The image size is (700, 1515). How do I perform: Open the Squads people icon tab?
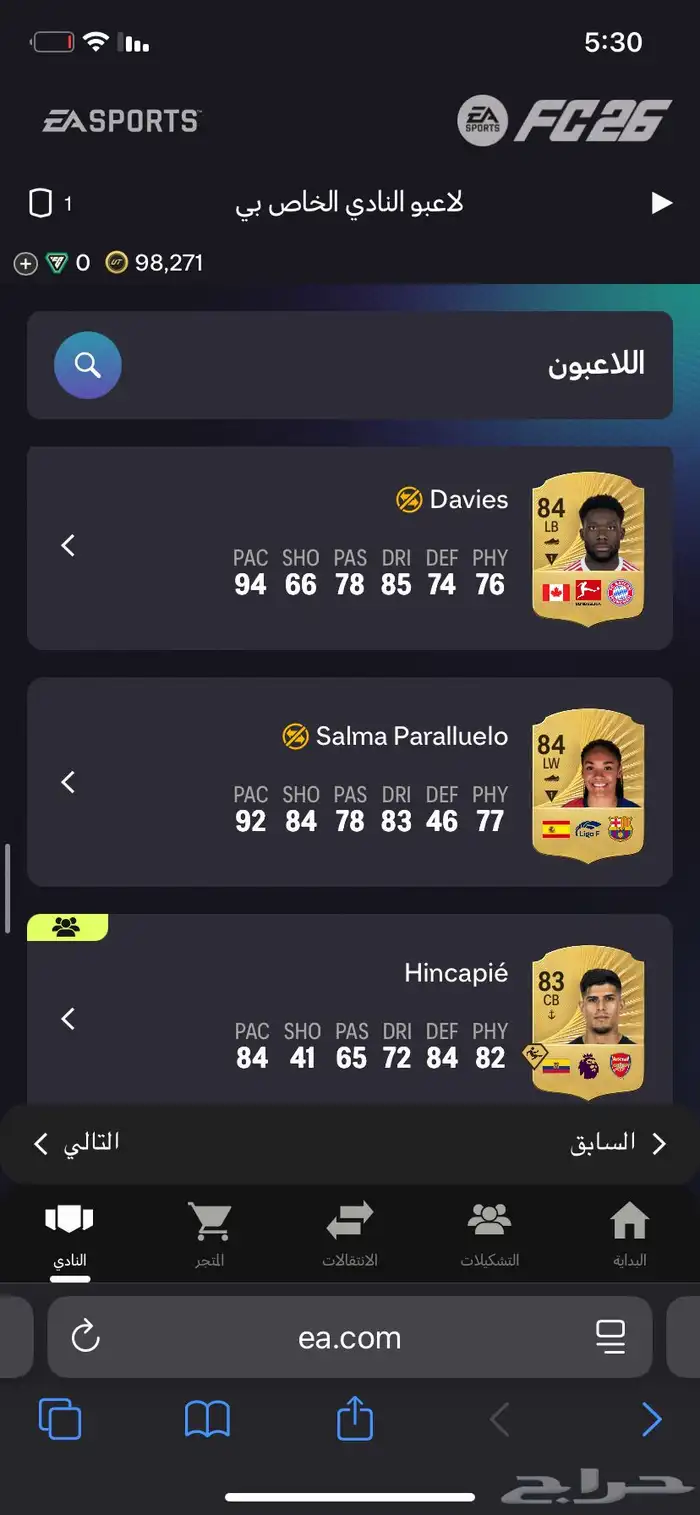[489, 1235]
